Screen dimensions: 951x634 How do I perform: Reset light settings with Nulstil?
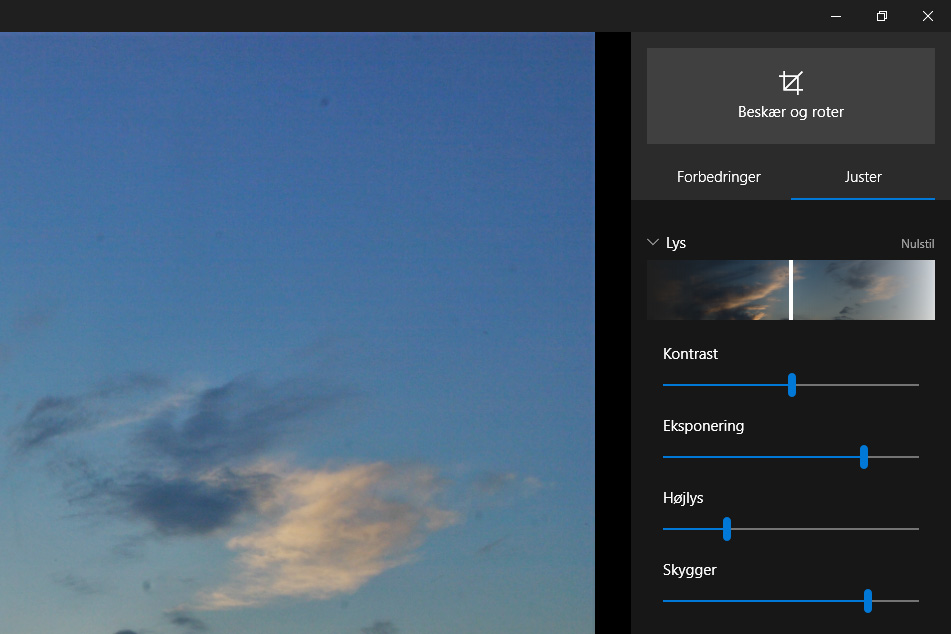coord(917,244)
